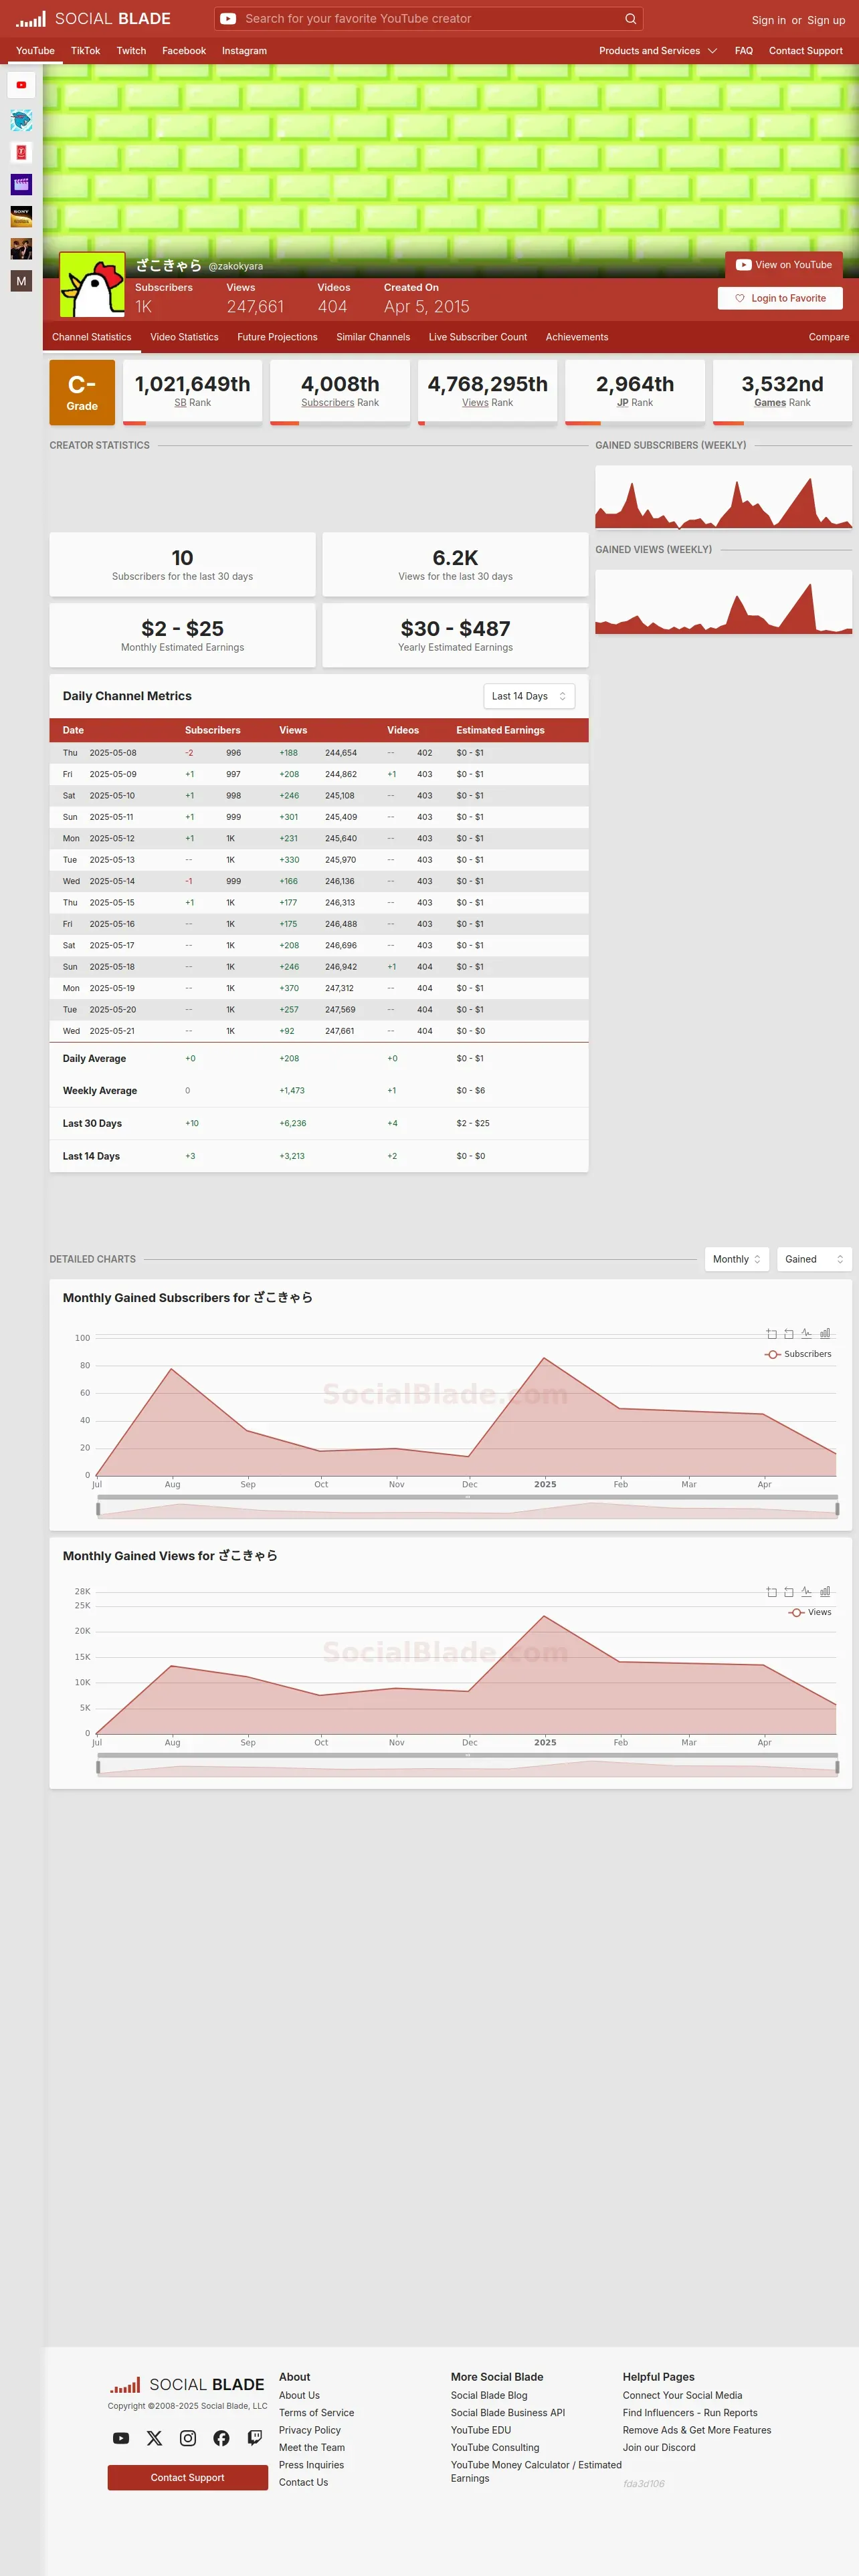Click the View on YouTube button
Image resolution: width=859 pixels, height=2576 pixels.
pos(784,265)
